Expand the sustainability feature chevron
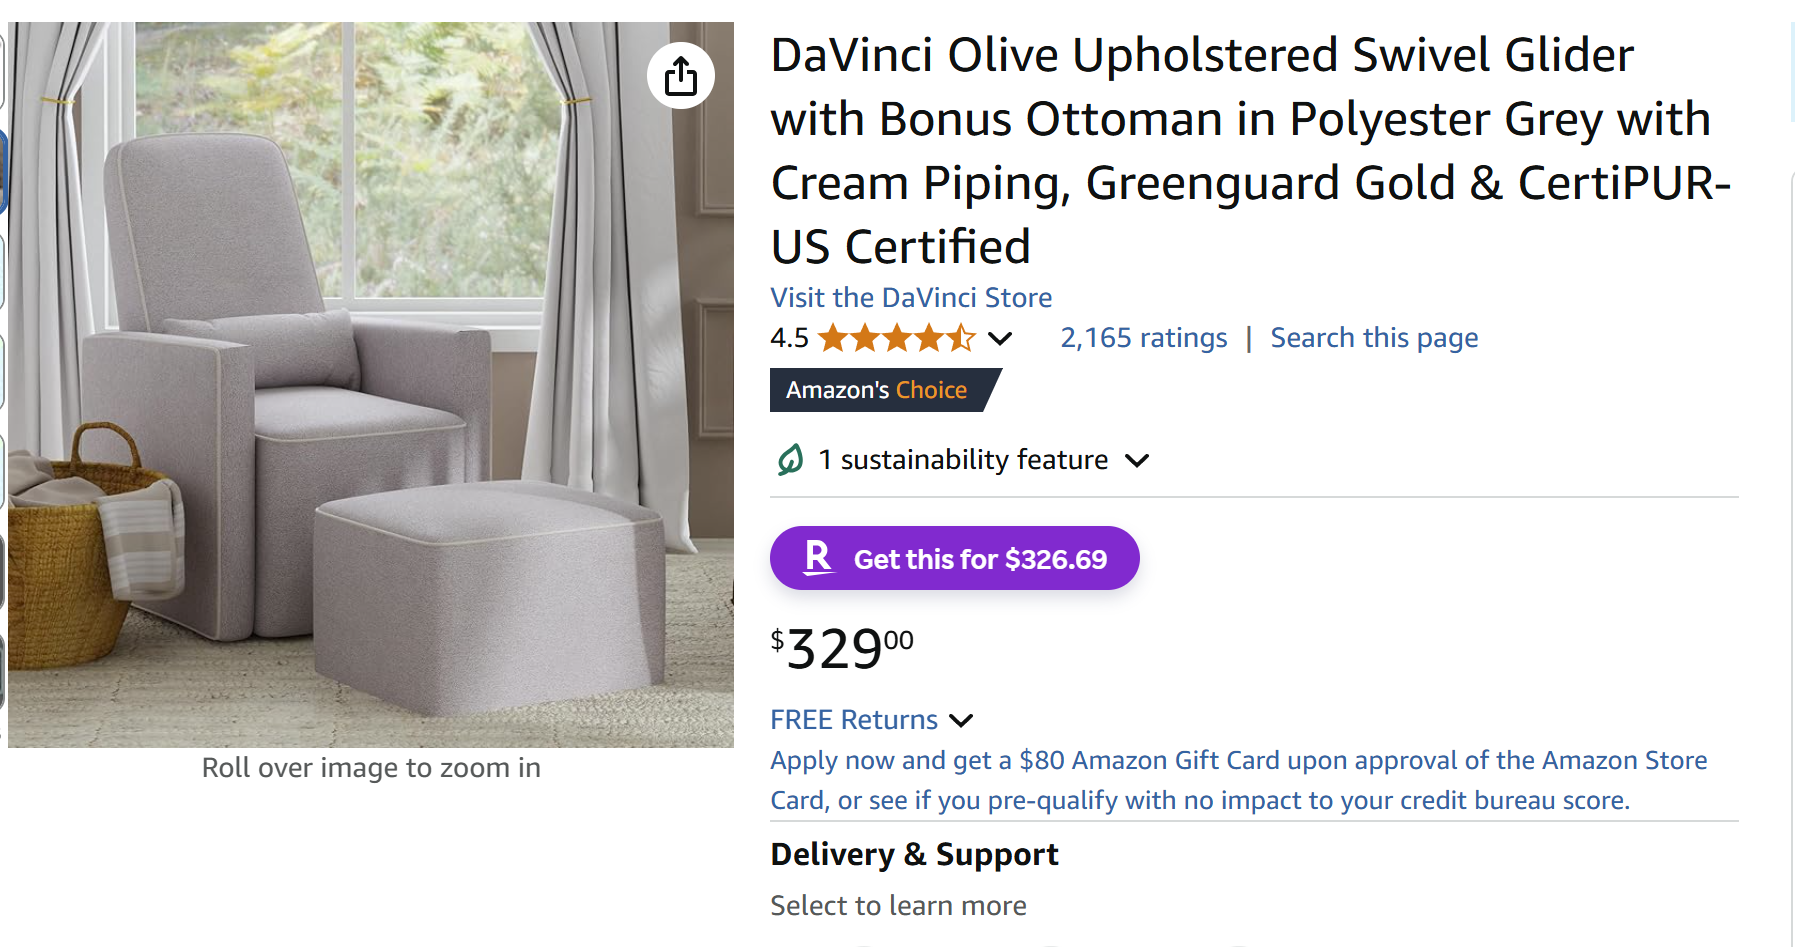Screen dimensions: 1795x947 (x=1137, y=460)
